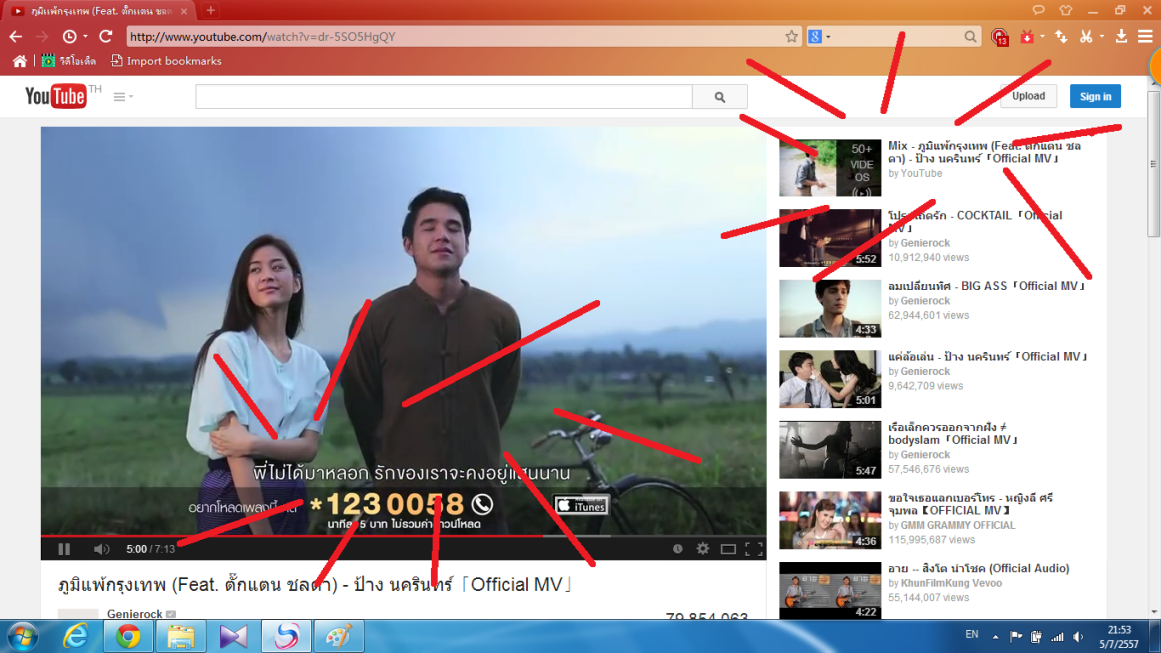This screenshot has height=653, width=1161.
Task: Open the Mix playlist thumbnail
Action: 830,168
